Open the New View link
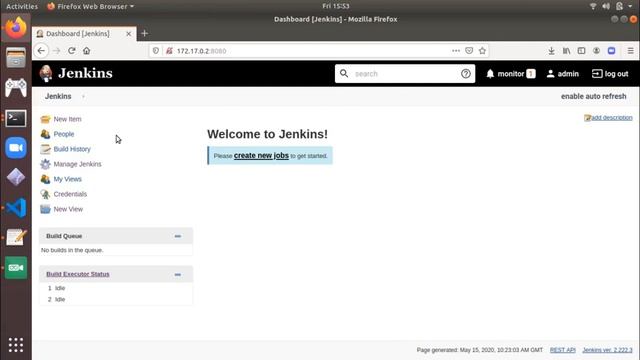 pos(68,209)
